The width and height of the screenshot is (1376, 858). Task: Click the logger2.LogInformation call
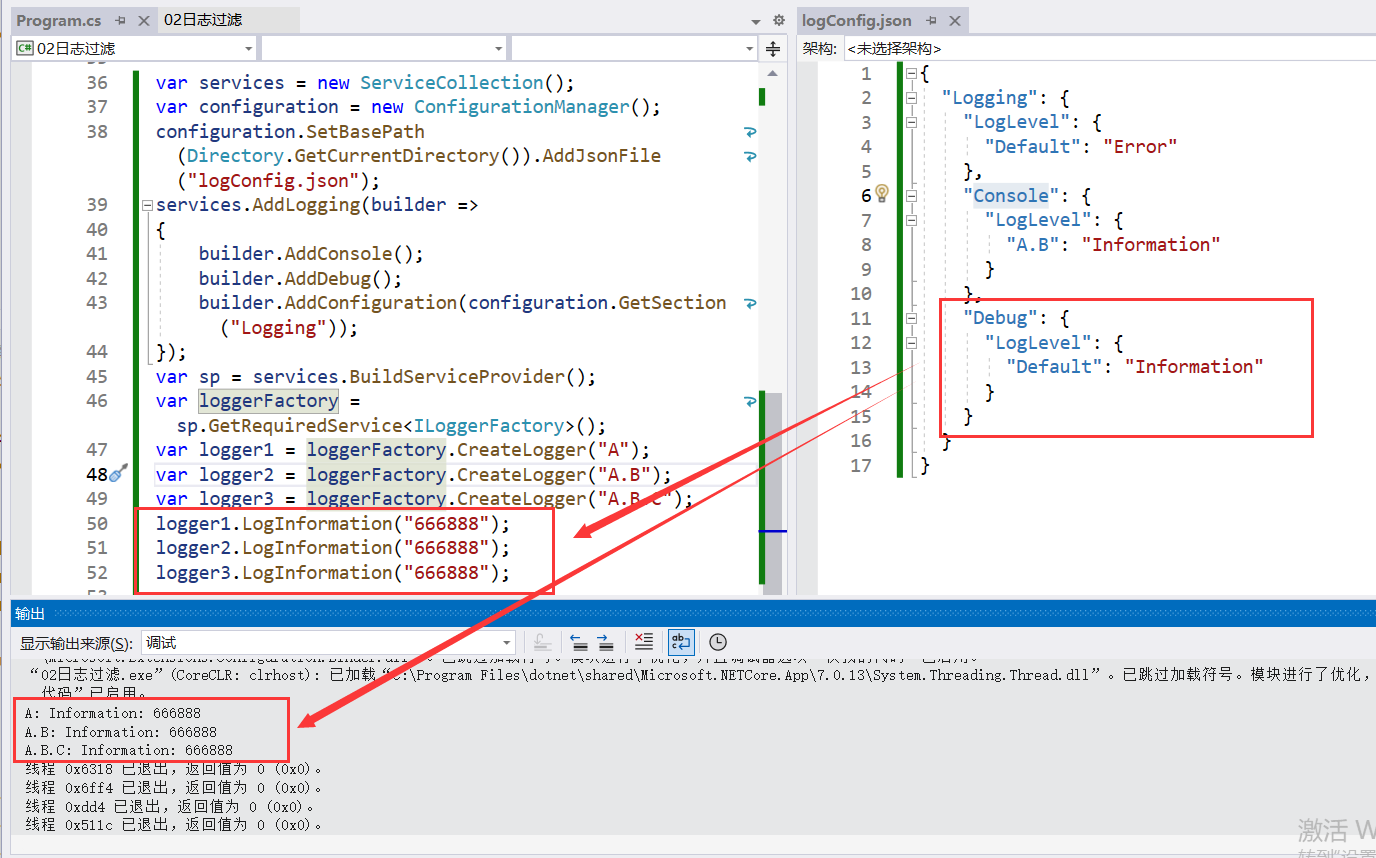point(333,548)
